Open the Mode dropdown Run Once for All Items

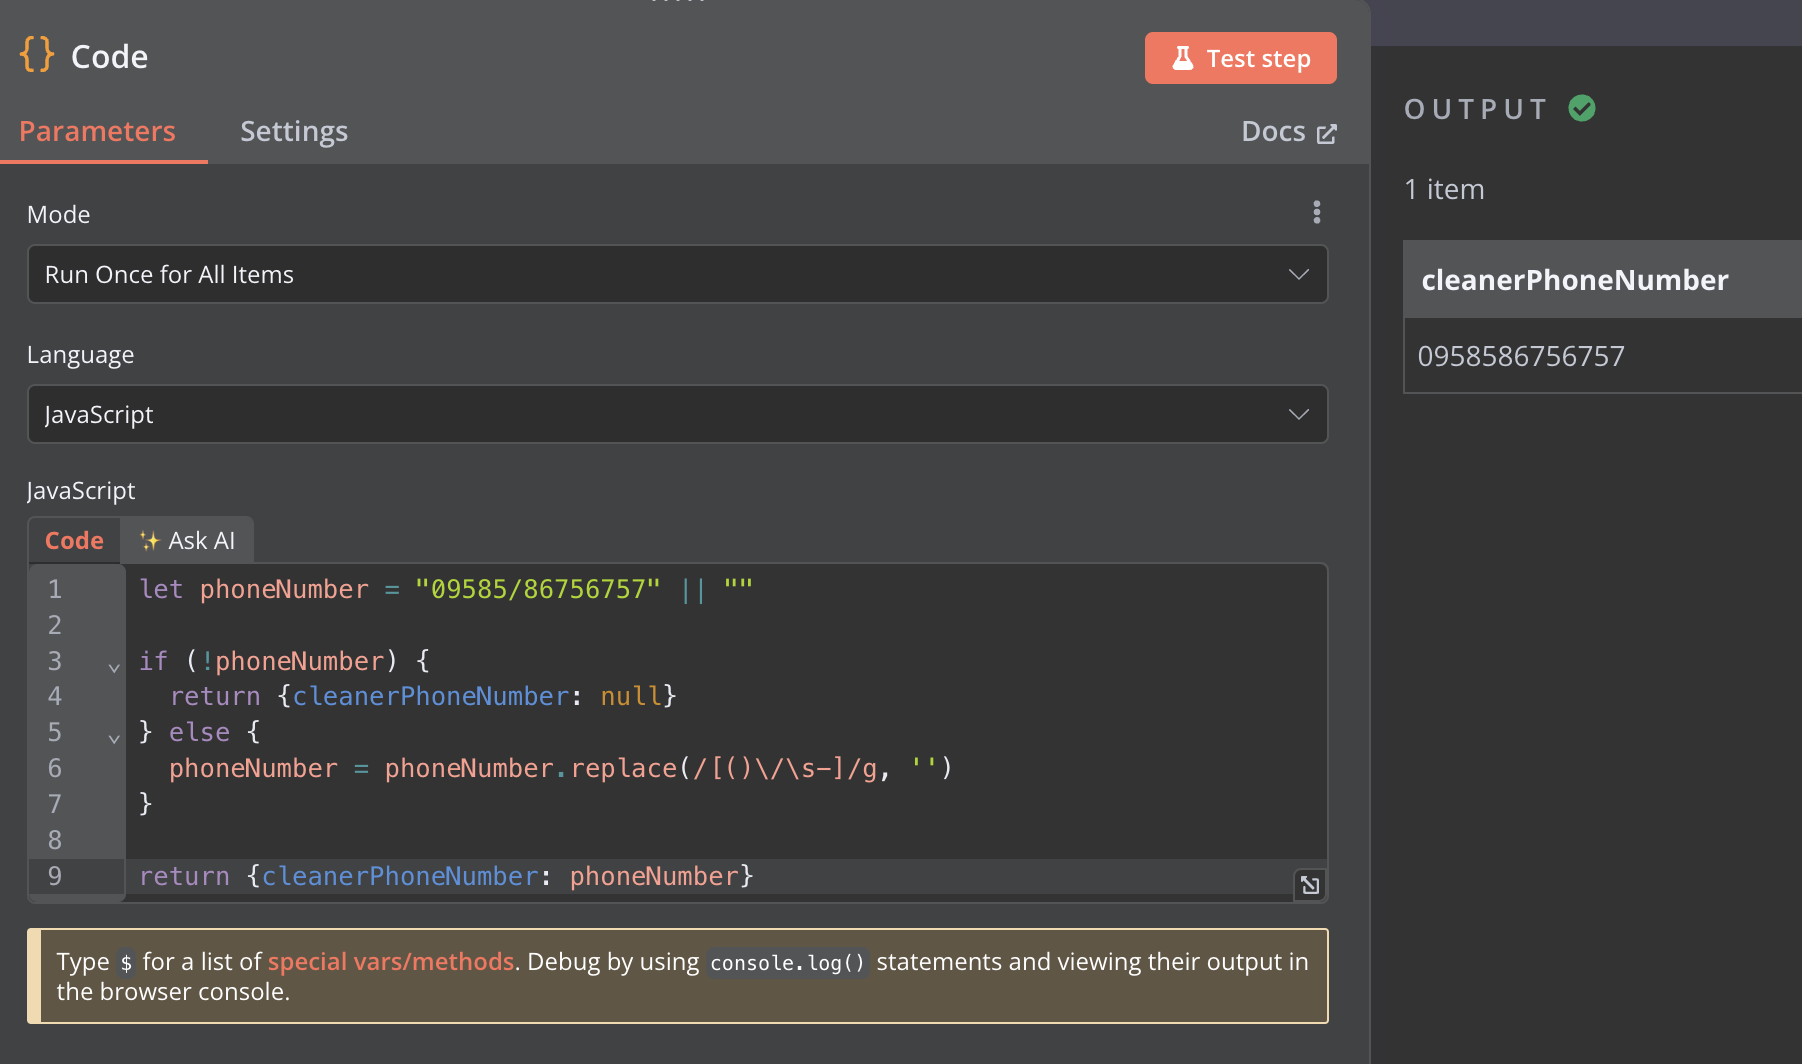[677, 274]
